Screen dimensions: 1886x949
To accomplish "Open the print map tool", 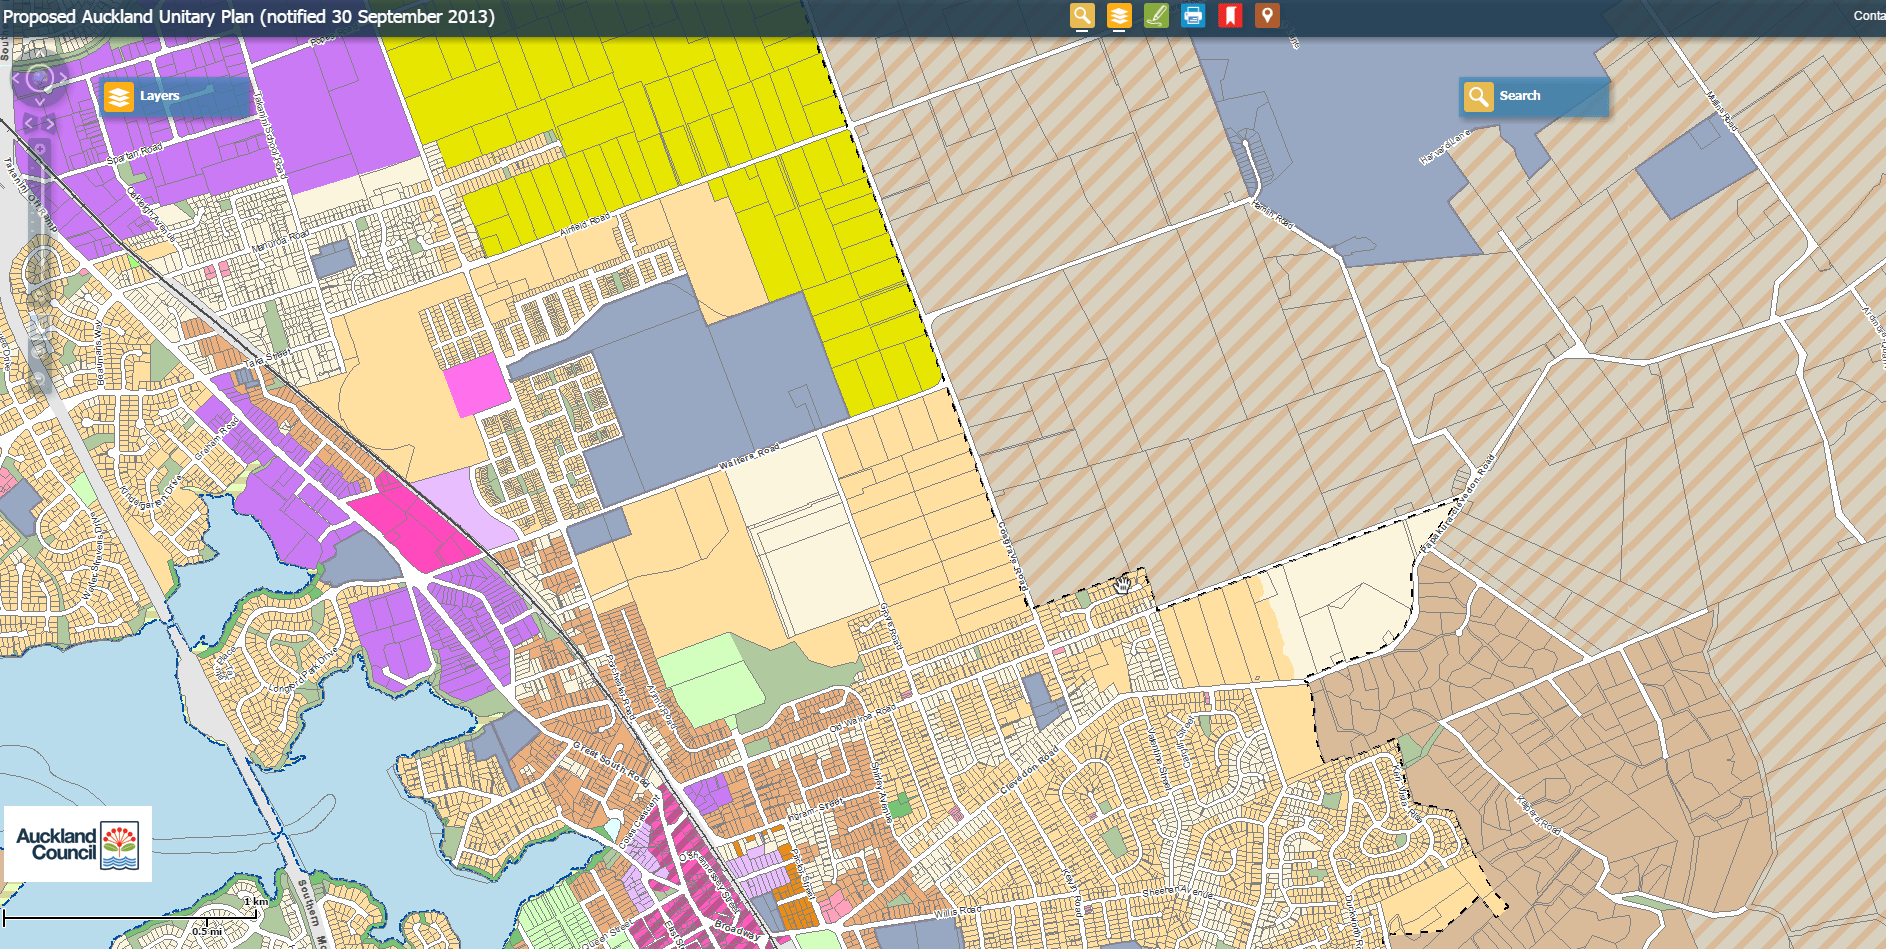I will click(x=1193, y=15).
